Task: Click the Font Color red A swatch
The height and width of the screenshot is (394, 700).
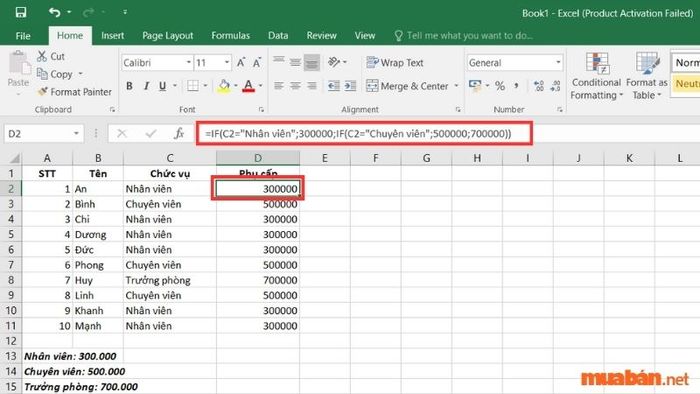Action: [249, 86]
